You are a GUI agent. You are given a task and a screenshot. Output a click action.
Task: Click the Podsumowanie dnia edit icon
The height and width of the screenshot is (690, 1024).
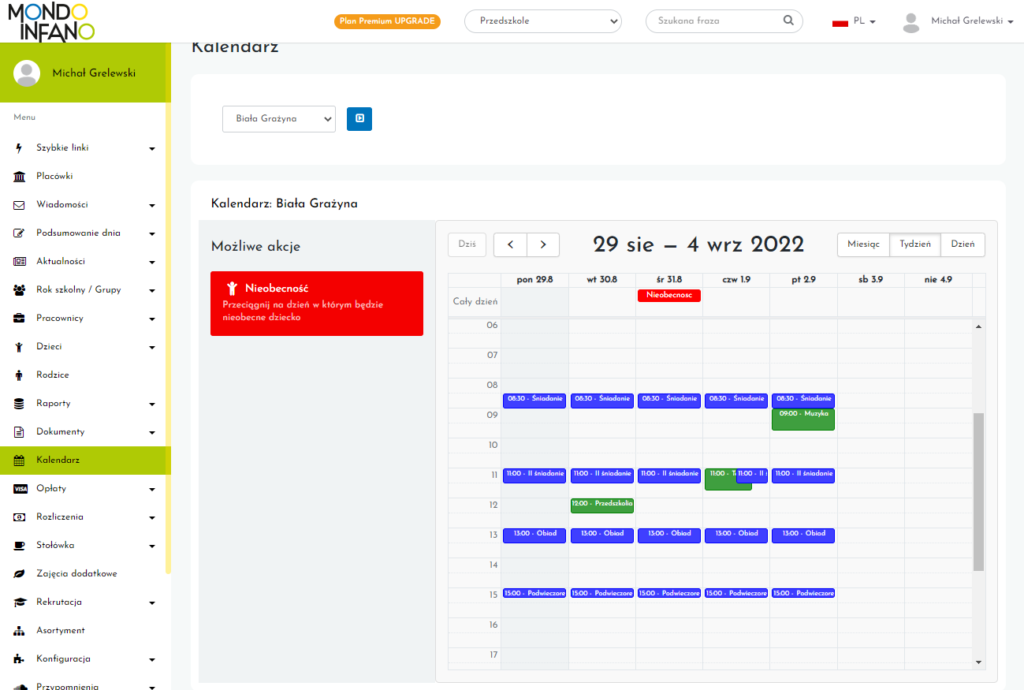point(19,233)
